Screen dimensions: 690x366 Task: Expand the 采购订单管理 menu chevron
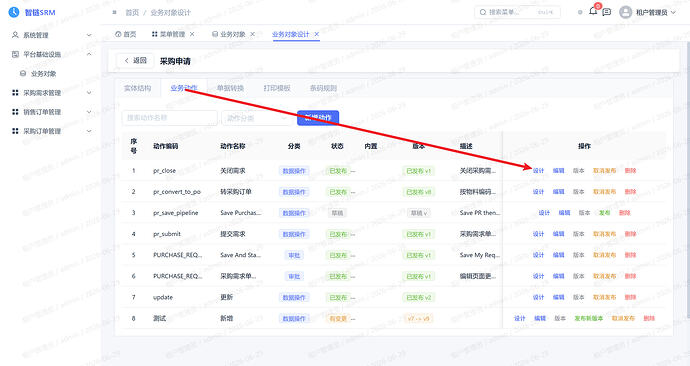click(x=89, y=131)
